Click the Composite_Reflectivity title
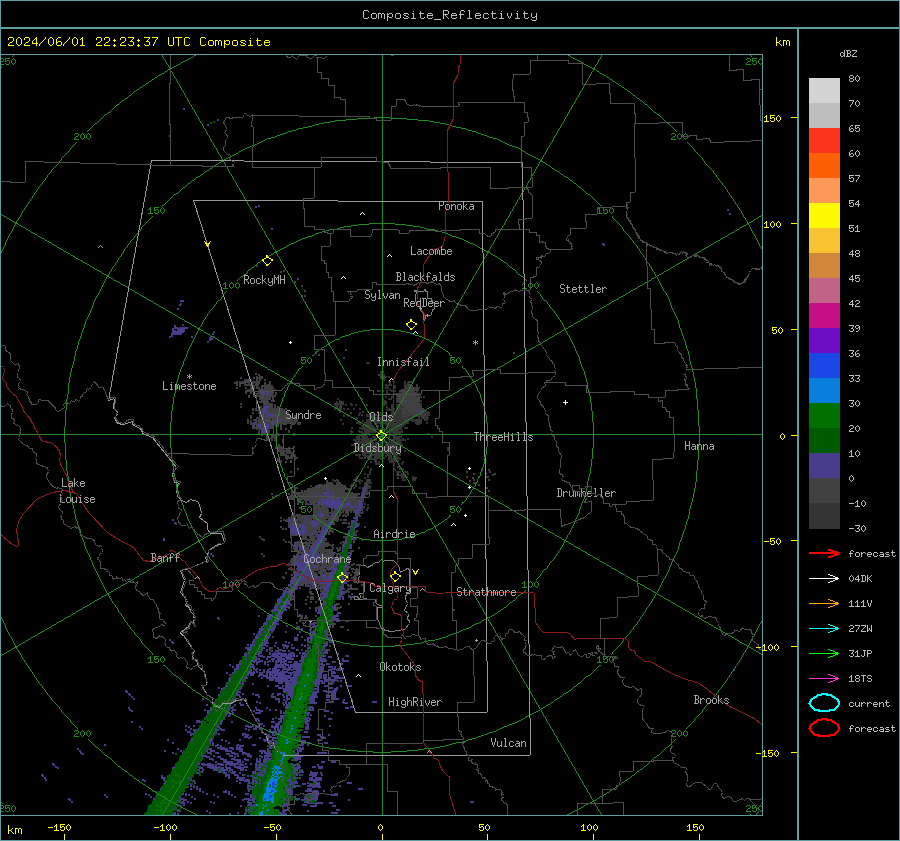900x841 pixels. pyautogui.click(x=450, y=15)
